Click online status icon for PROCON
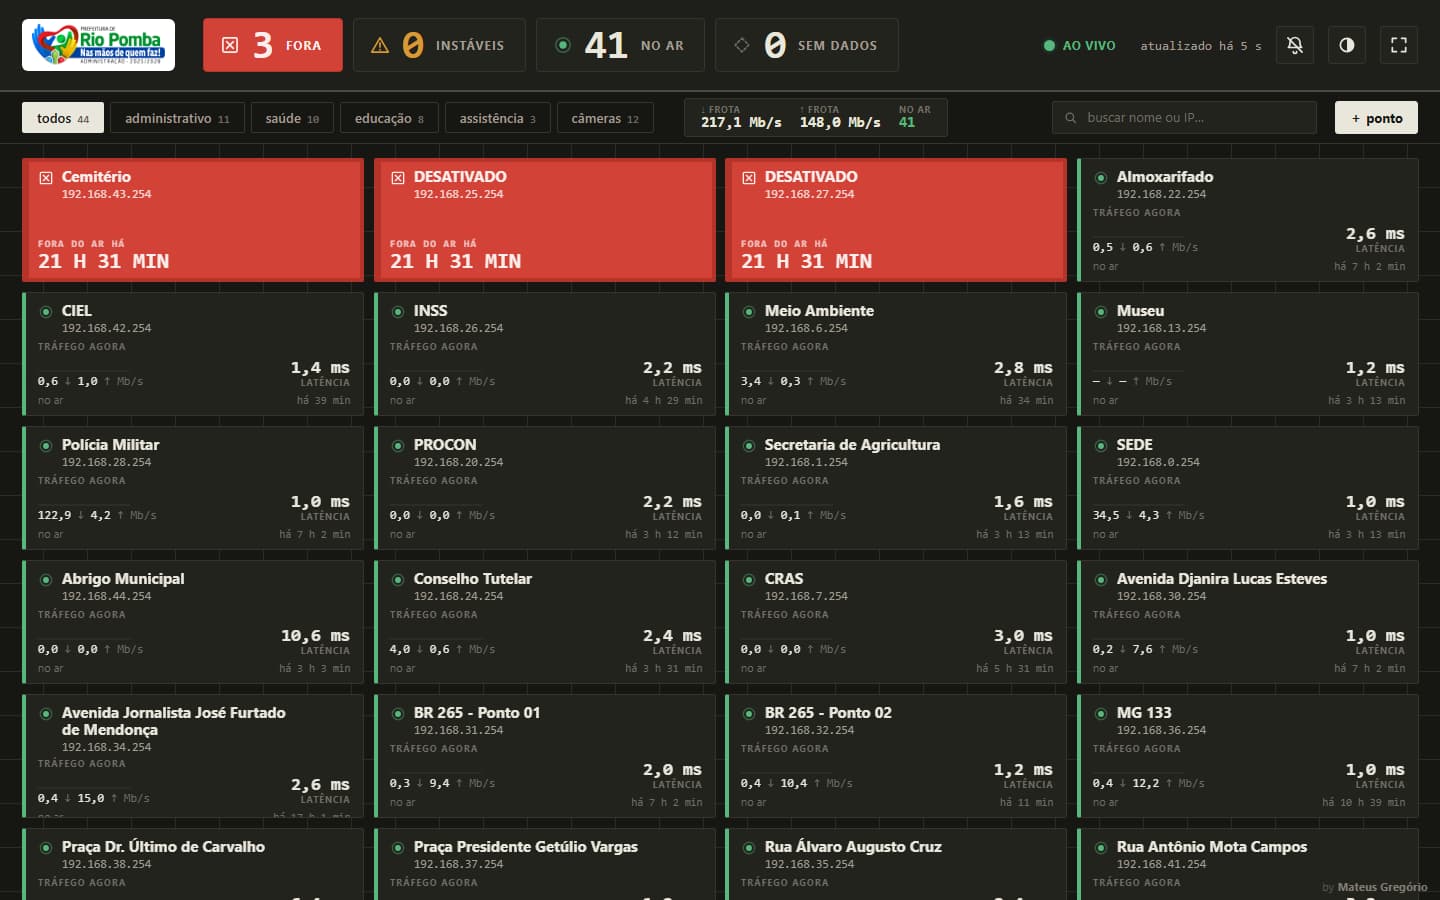1440x900 pixels. point(398,445)
